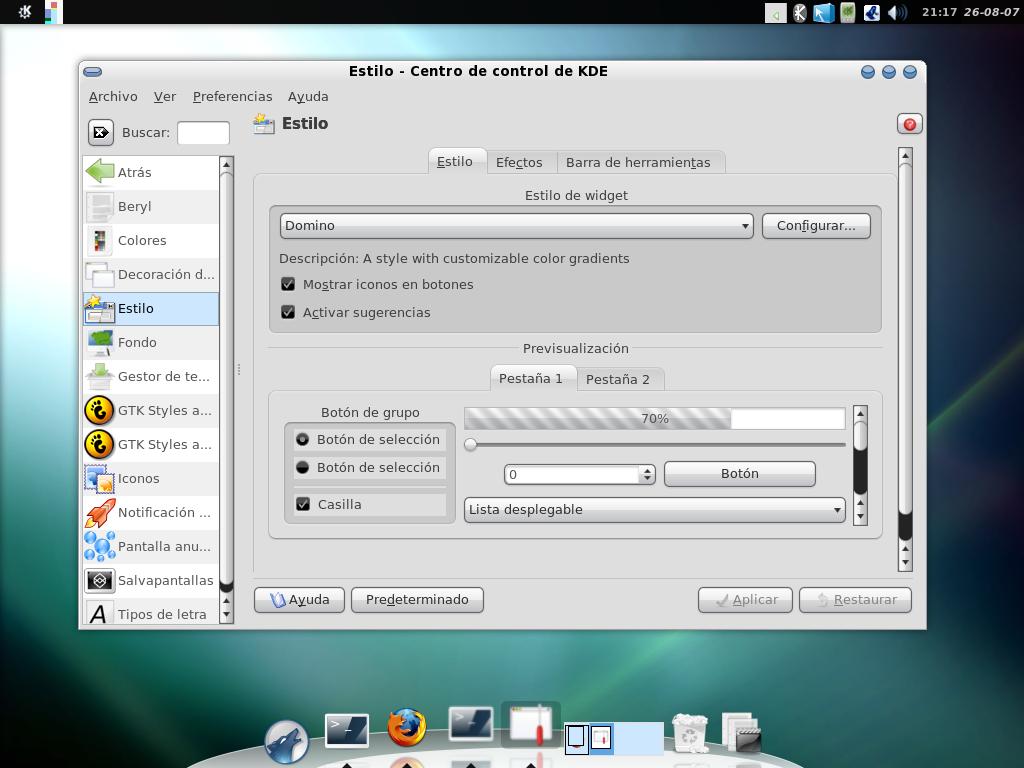Image resolution: width=1024 pixels, height=768 pixels.
Task: Launch Amarok from the wolf dock icon
Action: click(x=286, y=741)
